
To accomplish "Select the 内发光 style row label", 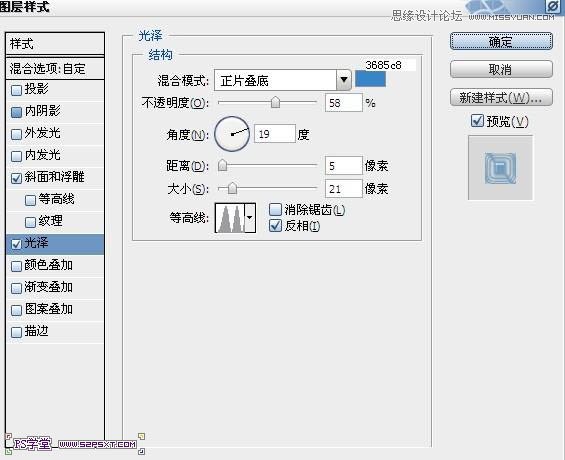I will pos(43,155).
